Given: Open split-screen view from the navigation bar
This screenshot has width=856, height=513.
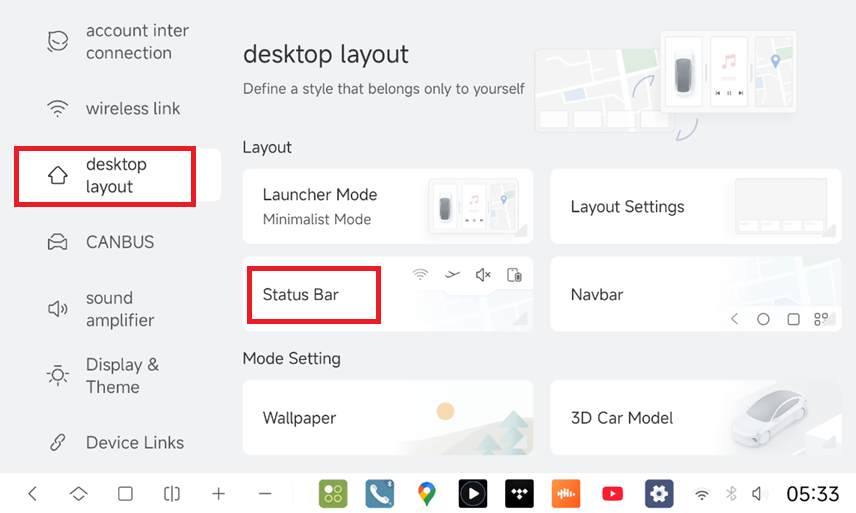Looking at the screenshot, I should point(171,493).
